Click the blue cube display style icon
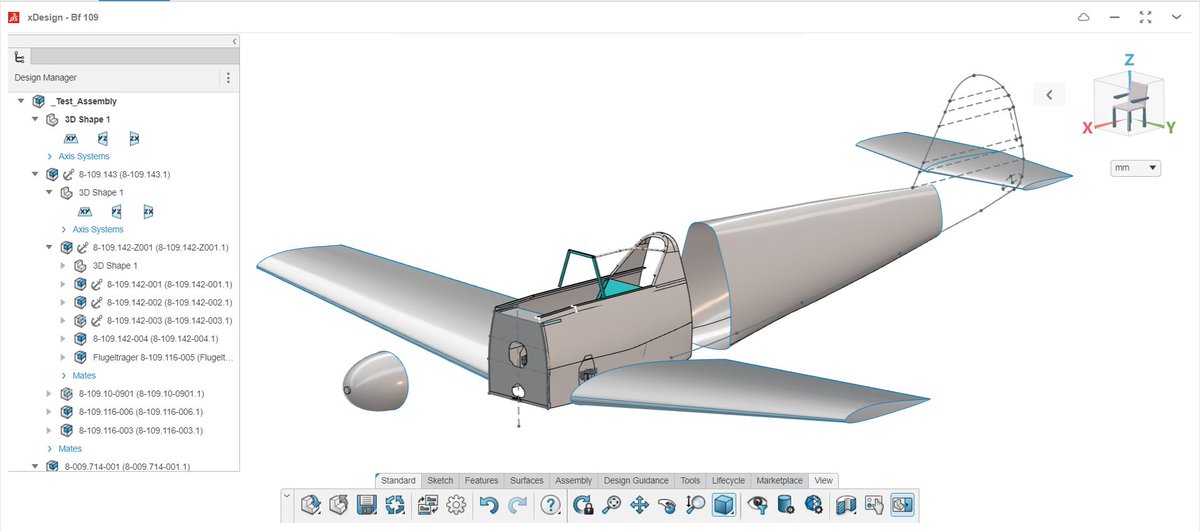Viewport: 1200px width, 531px height. 723,505
